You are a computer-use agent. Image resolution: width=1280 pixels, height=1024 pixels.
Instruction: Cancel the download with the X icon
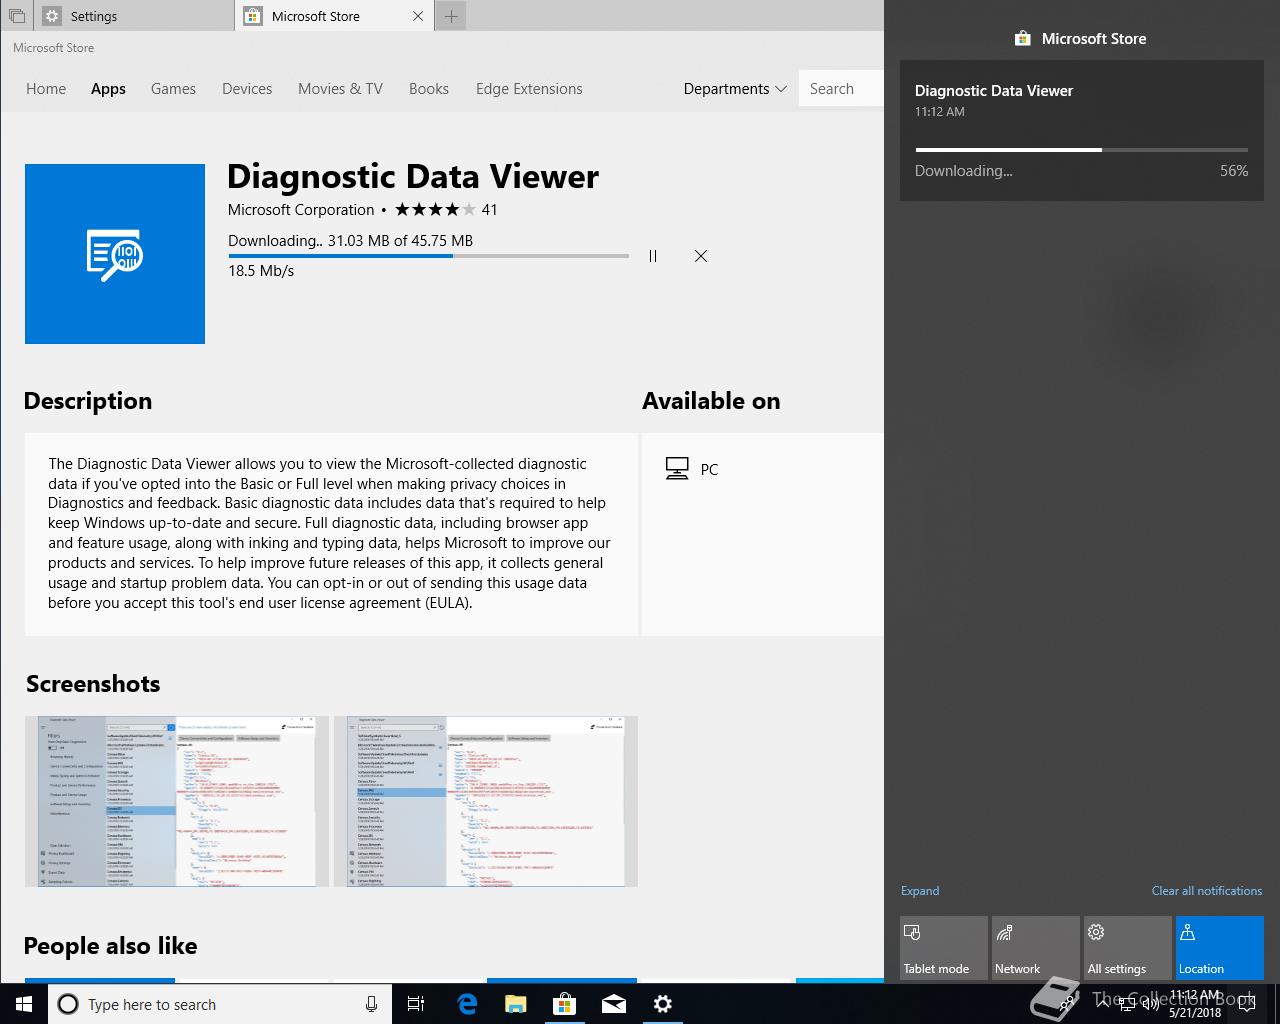coord(701,256)
